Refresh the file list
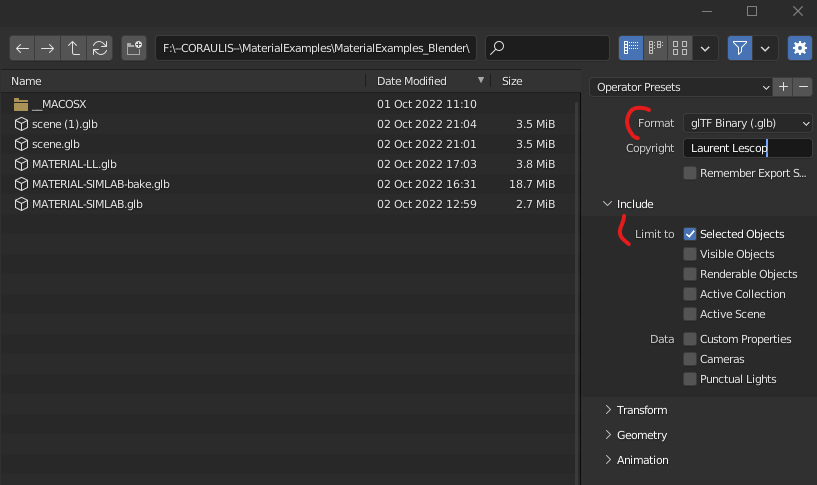 pos(100,48)
